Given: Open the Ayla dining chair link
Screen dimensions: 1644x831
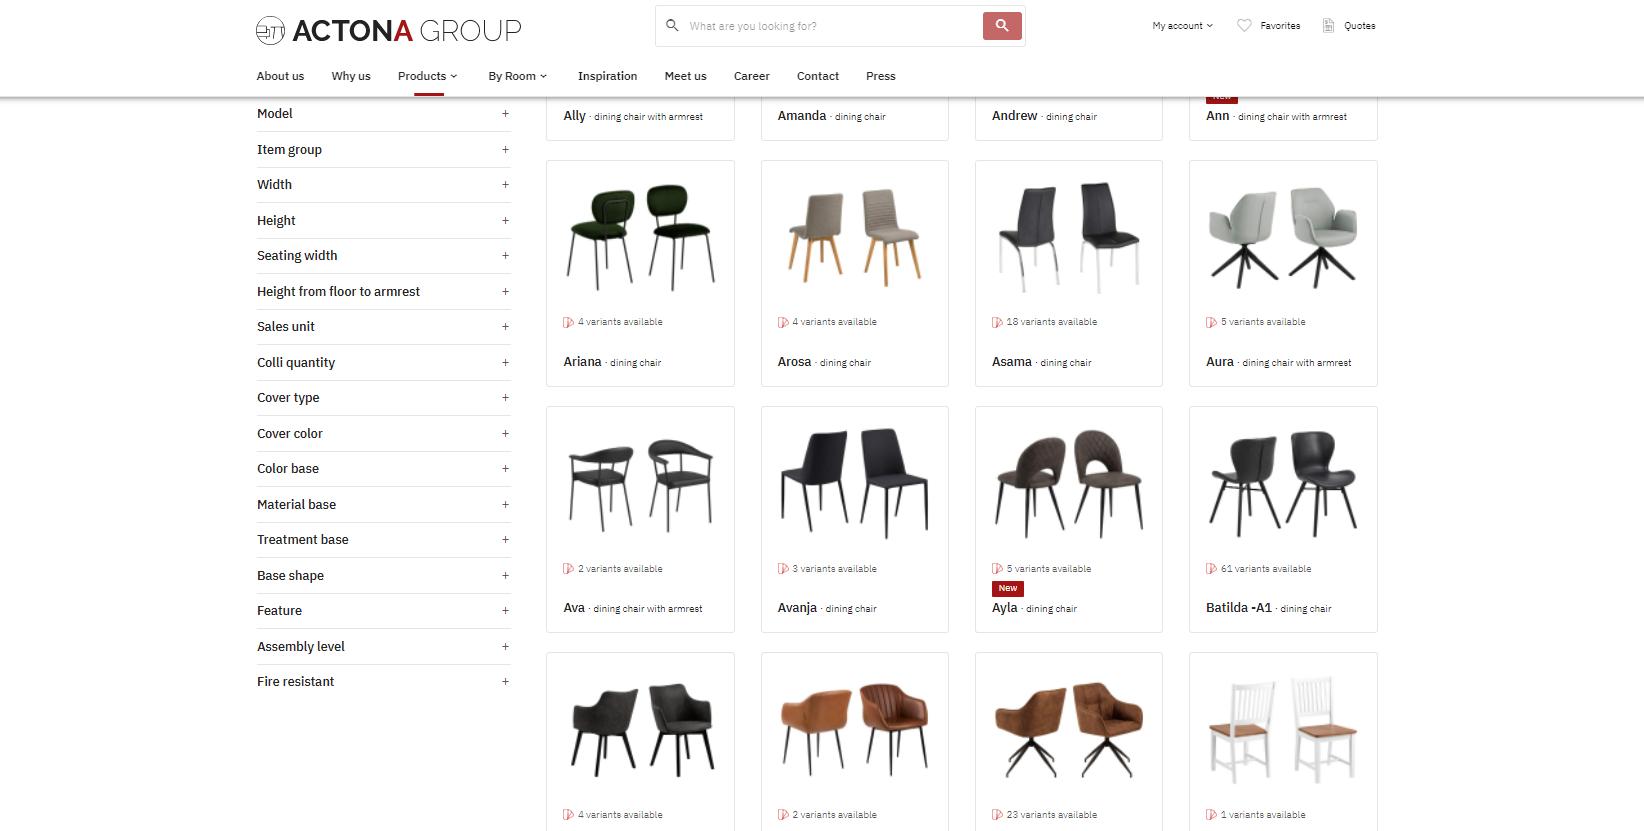Looking at the screenshot, I should pyautogui.click(x=1034, y=608).
